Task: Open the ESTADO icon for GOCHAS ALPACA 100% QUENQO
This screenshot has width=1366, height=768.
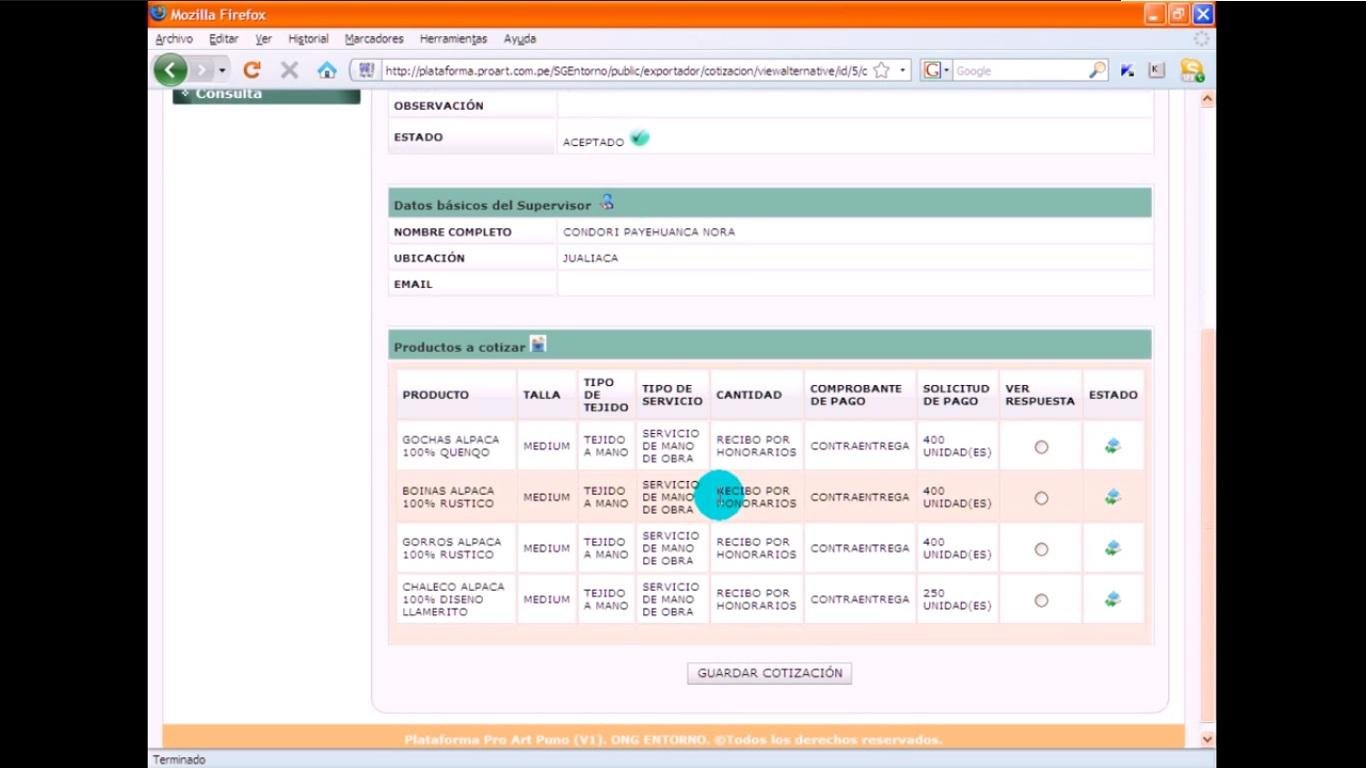Action: click(1112, 446)
